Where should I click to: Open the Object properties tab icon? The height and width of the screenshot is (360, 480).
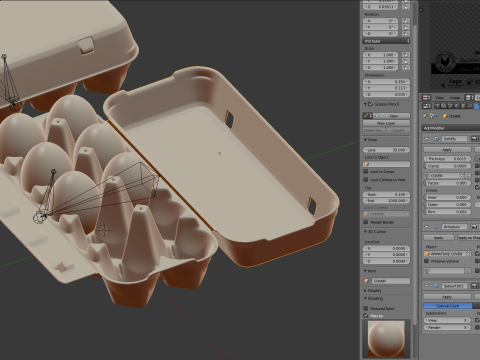click(x=463, y=106)
